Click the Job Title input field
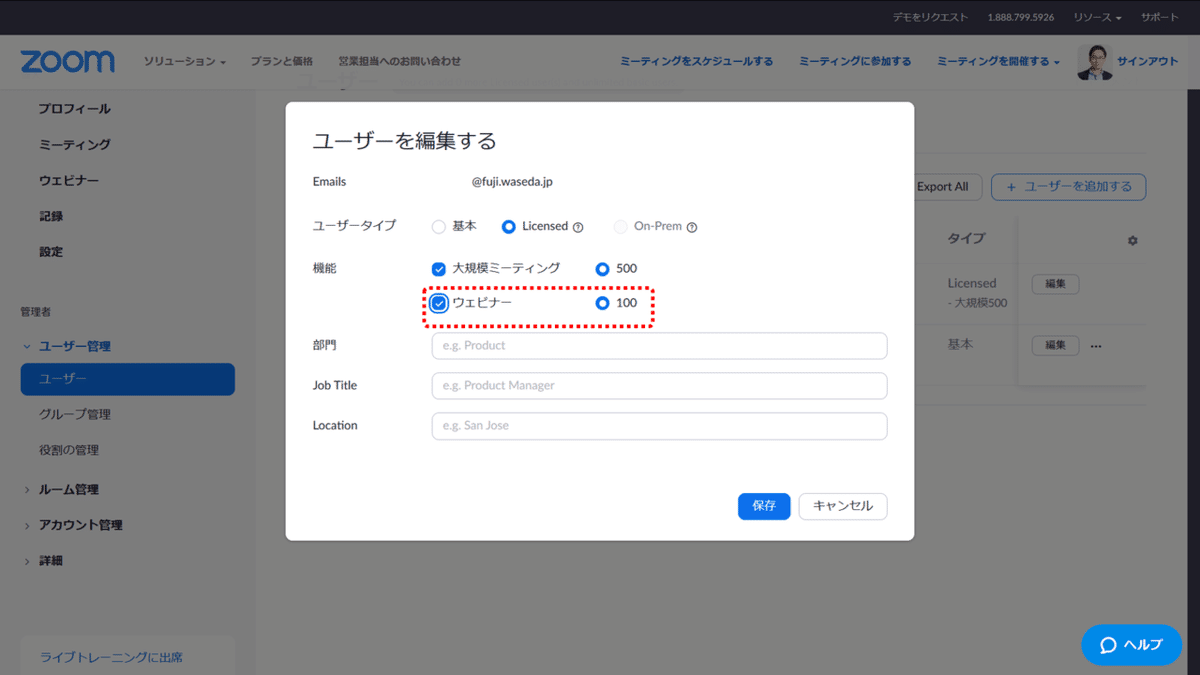 click(x=659, y=385)
